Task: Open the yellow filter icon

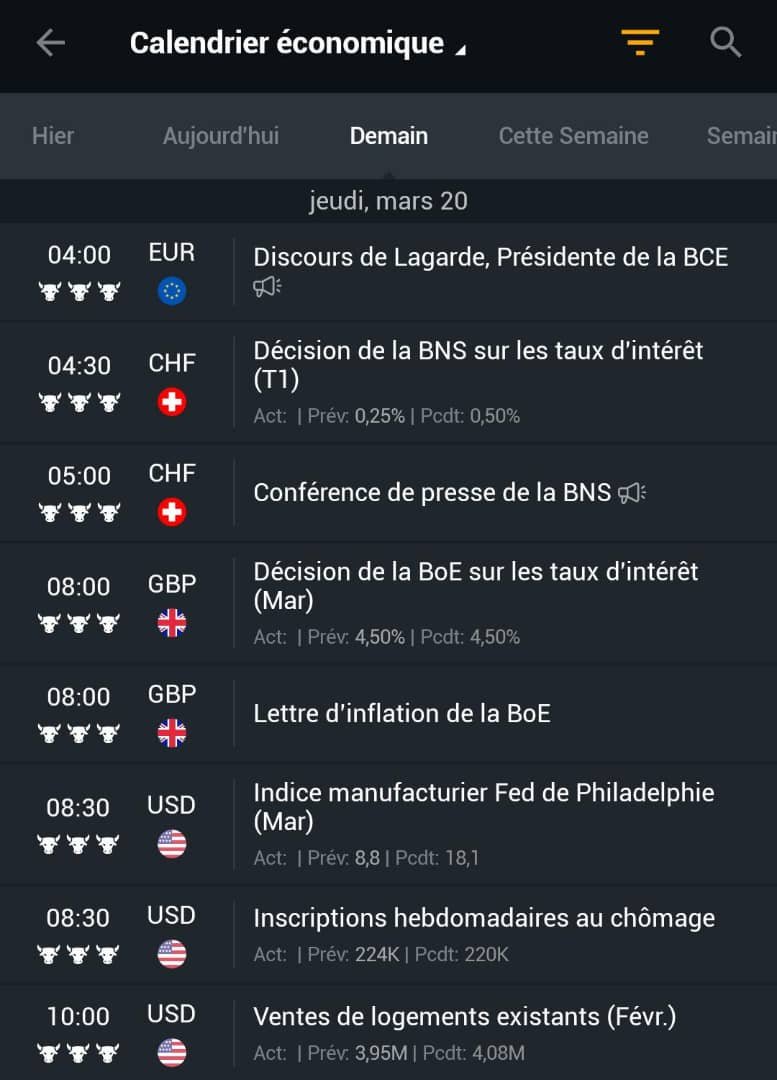Action: [x=640, y=42]
